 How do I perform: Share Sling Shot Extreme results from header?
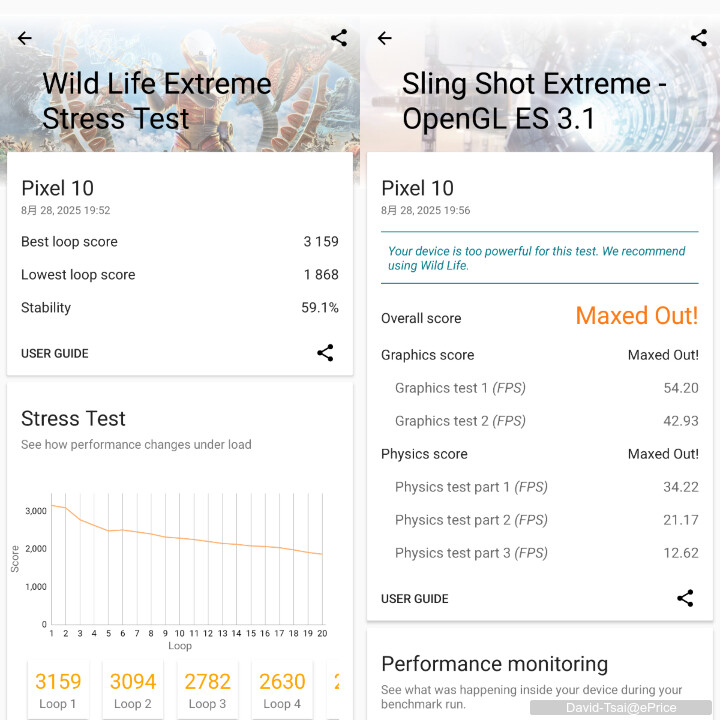coord(699,38)
